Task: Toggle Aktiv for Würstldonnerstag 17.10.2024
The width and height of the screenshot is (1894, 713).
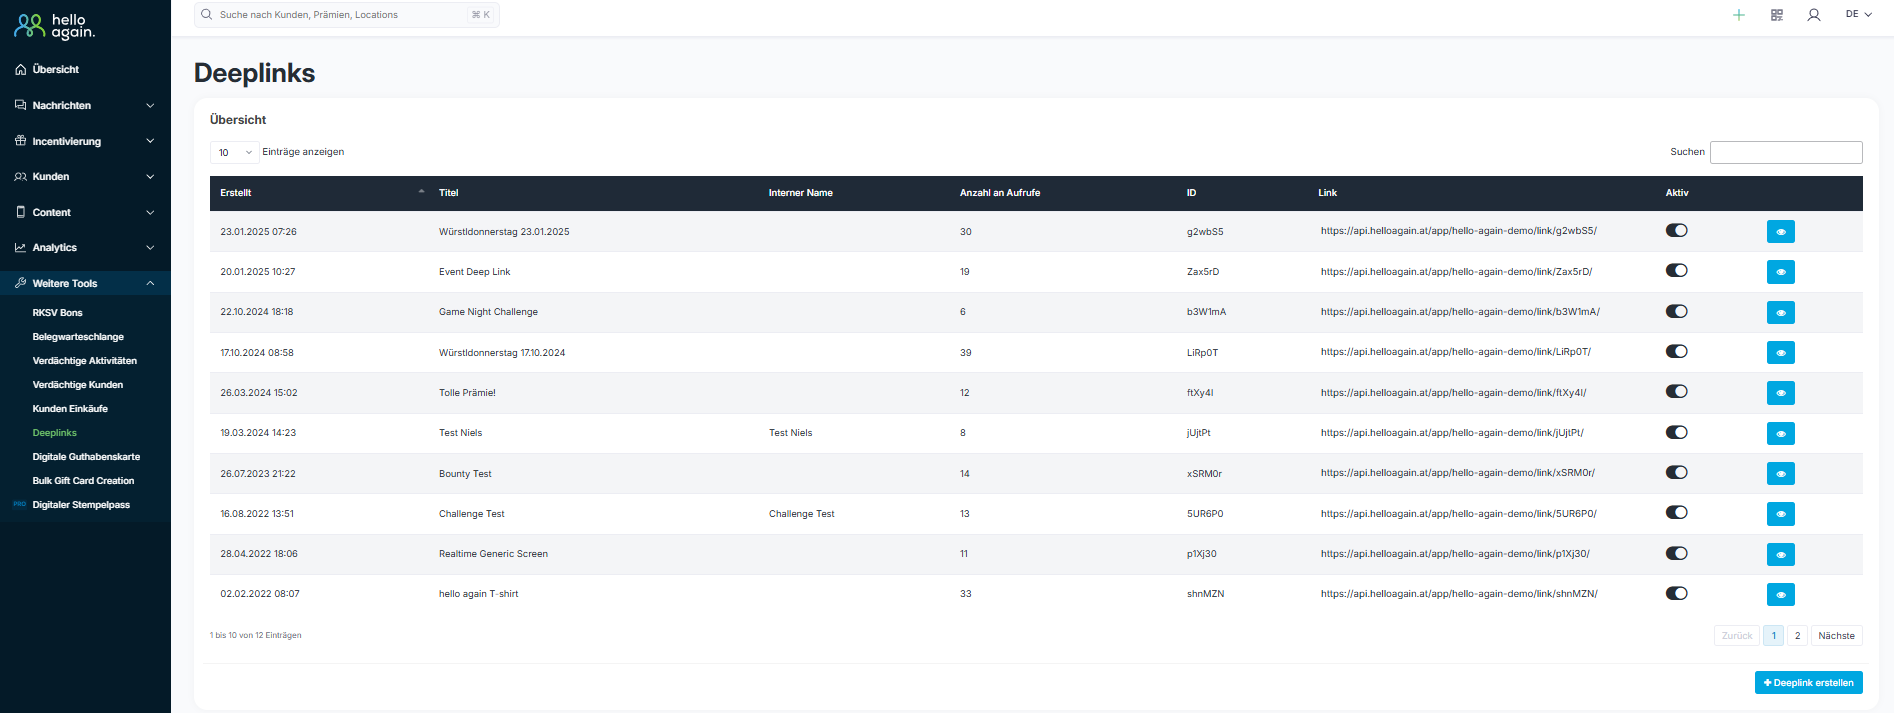Action: (x=1677, y=351)
